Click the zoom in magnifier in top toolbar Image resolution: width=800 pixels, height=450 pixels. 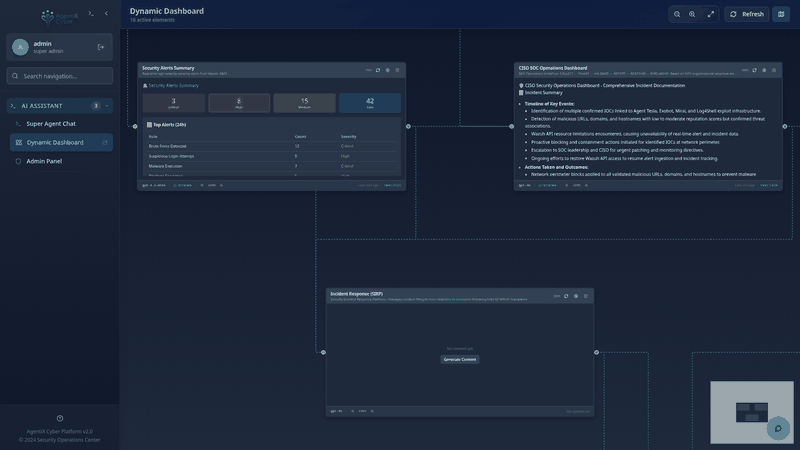(692, 14)
